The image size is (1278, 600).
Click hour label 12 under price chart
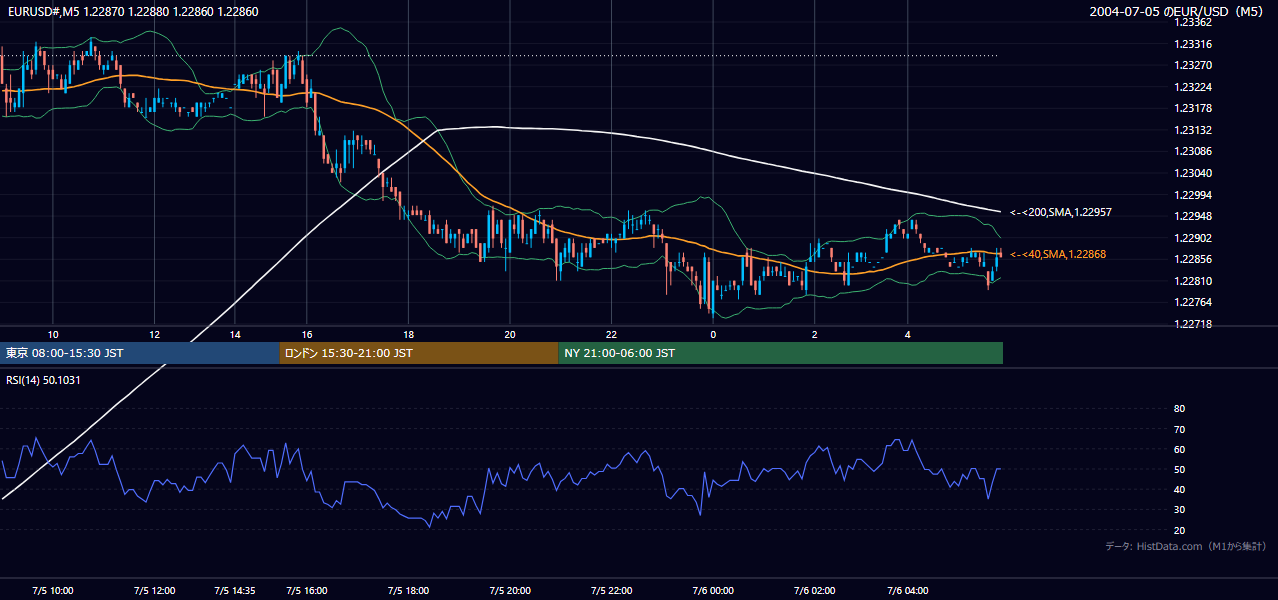(x=154, y=334)
